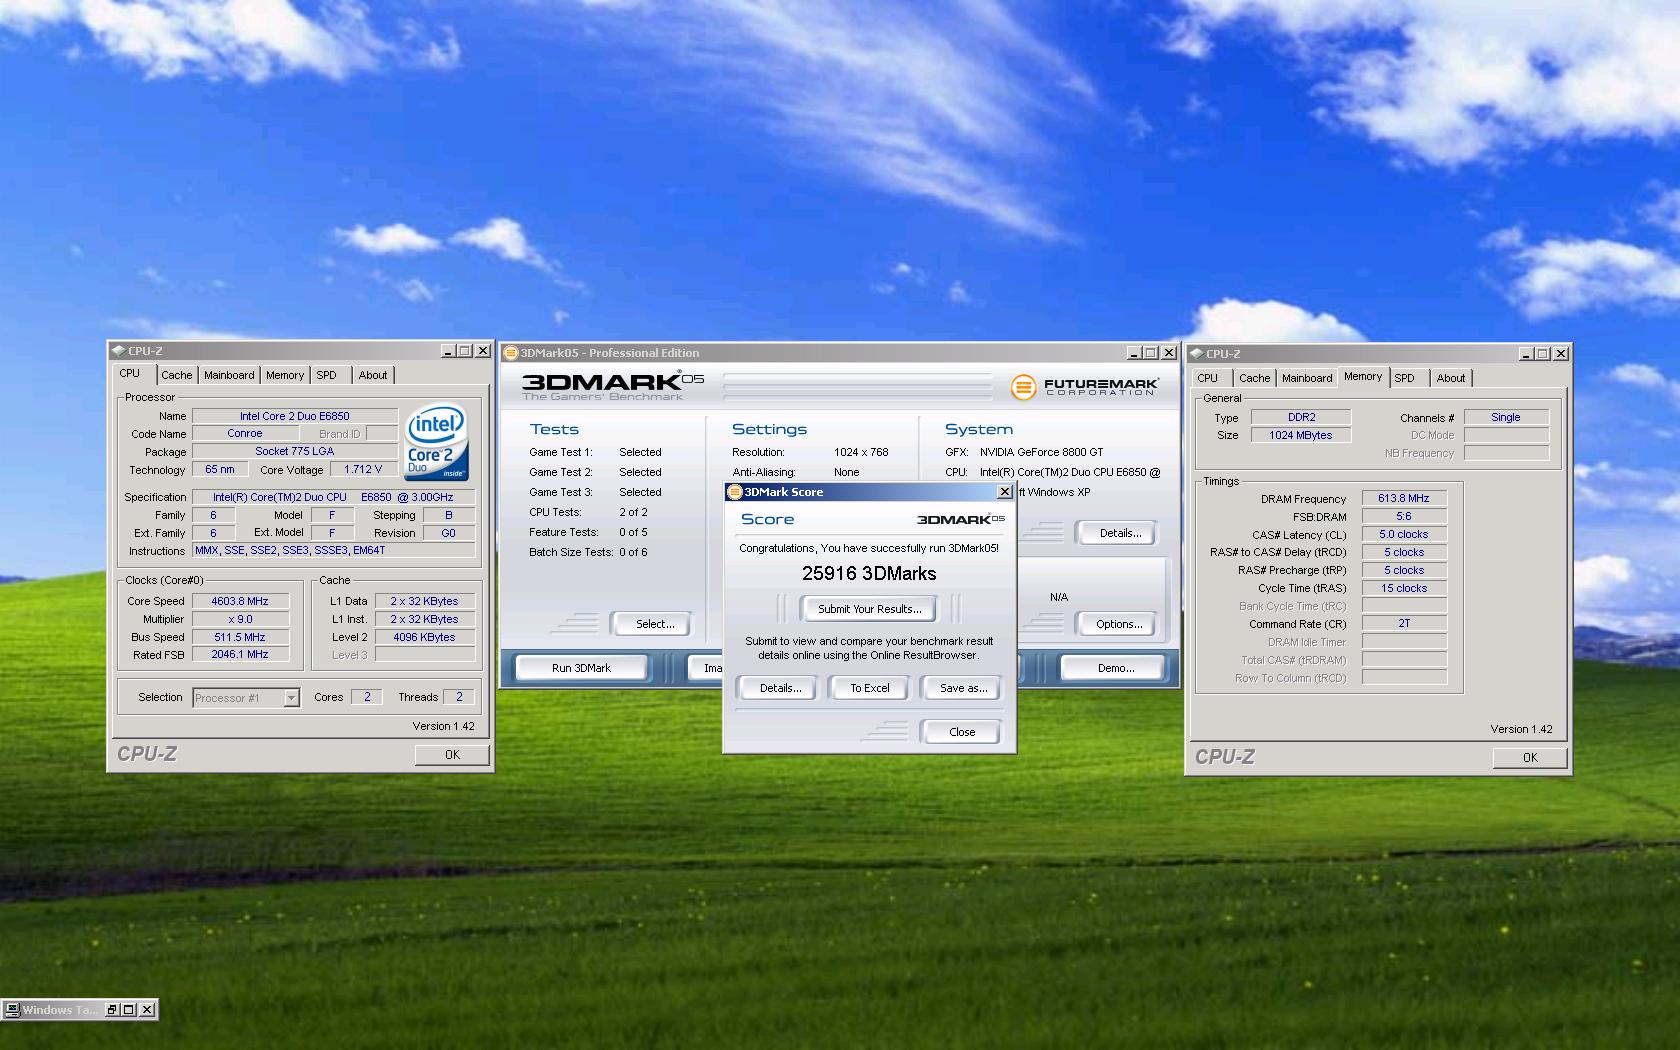The height and width of the screenshot is (1050, 1680).
Task: Export score with To Excel button
Action: click(x=870, y=688)
